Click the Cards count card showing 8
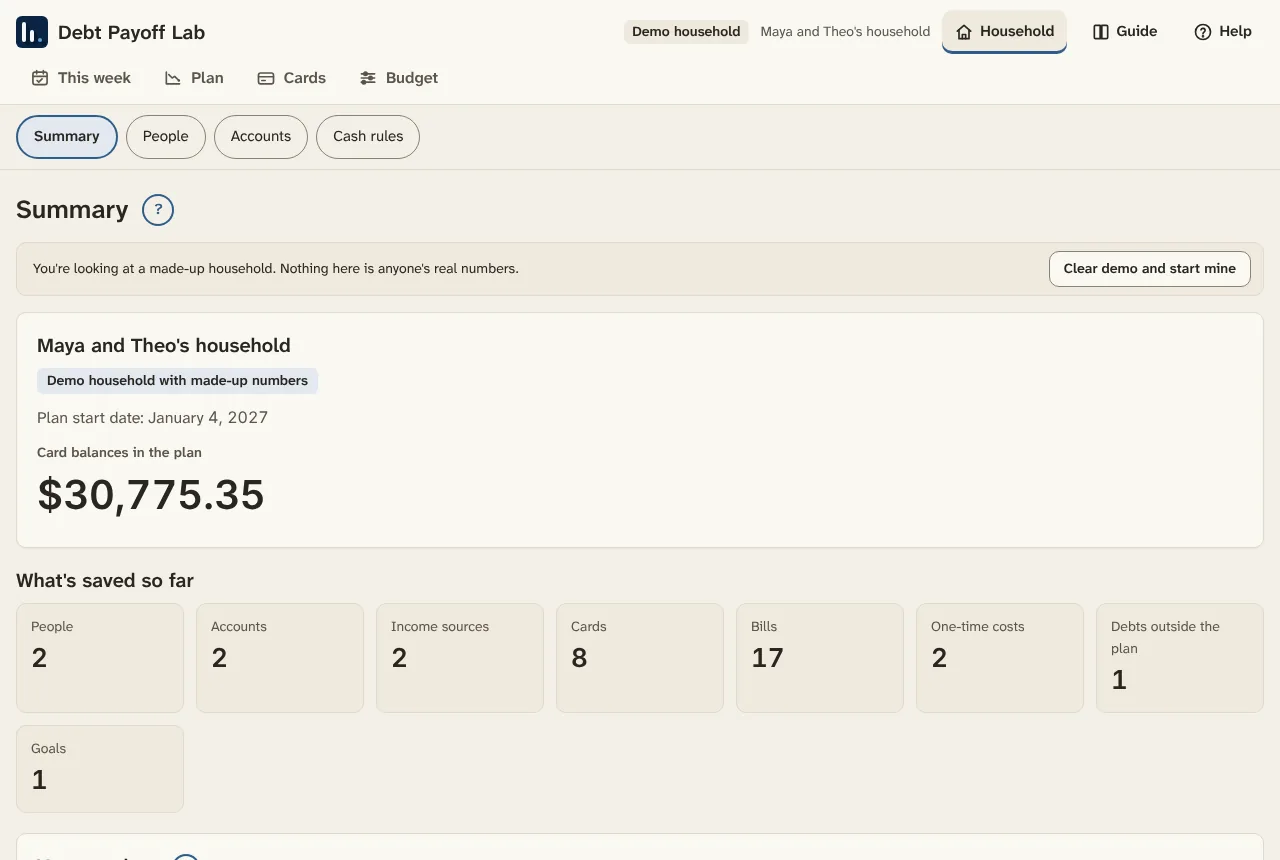The width and height of the screenshot is (1280, 860). pos(640,658)
